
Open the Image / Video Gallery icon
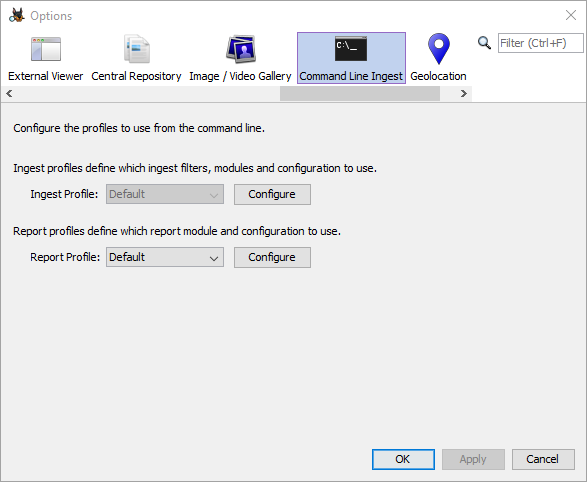[x=241, y=49]
